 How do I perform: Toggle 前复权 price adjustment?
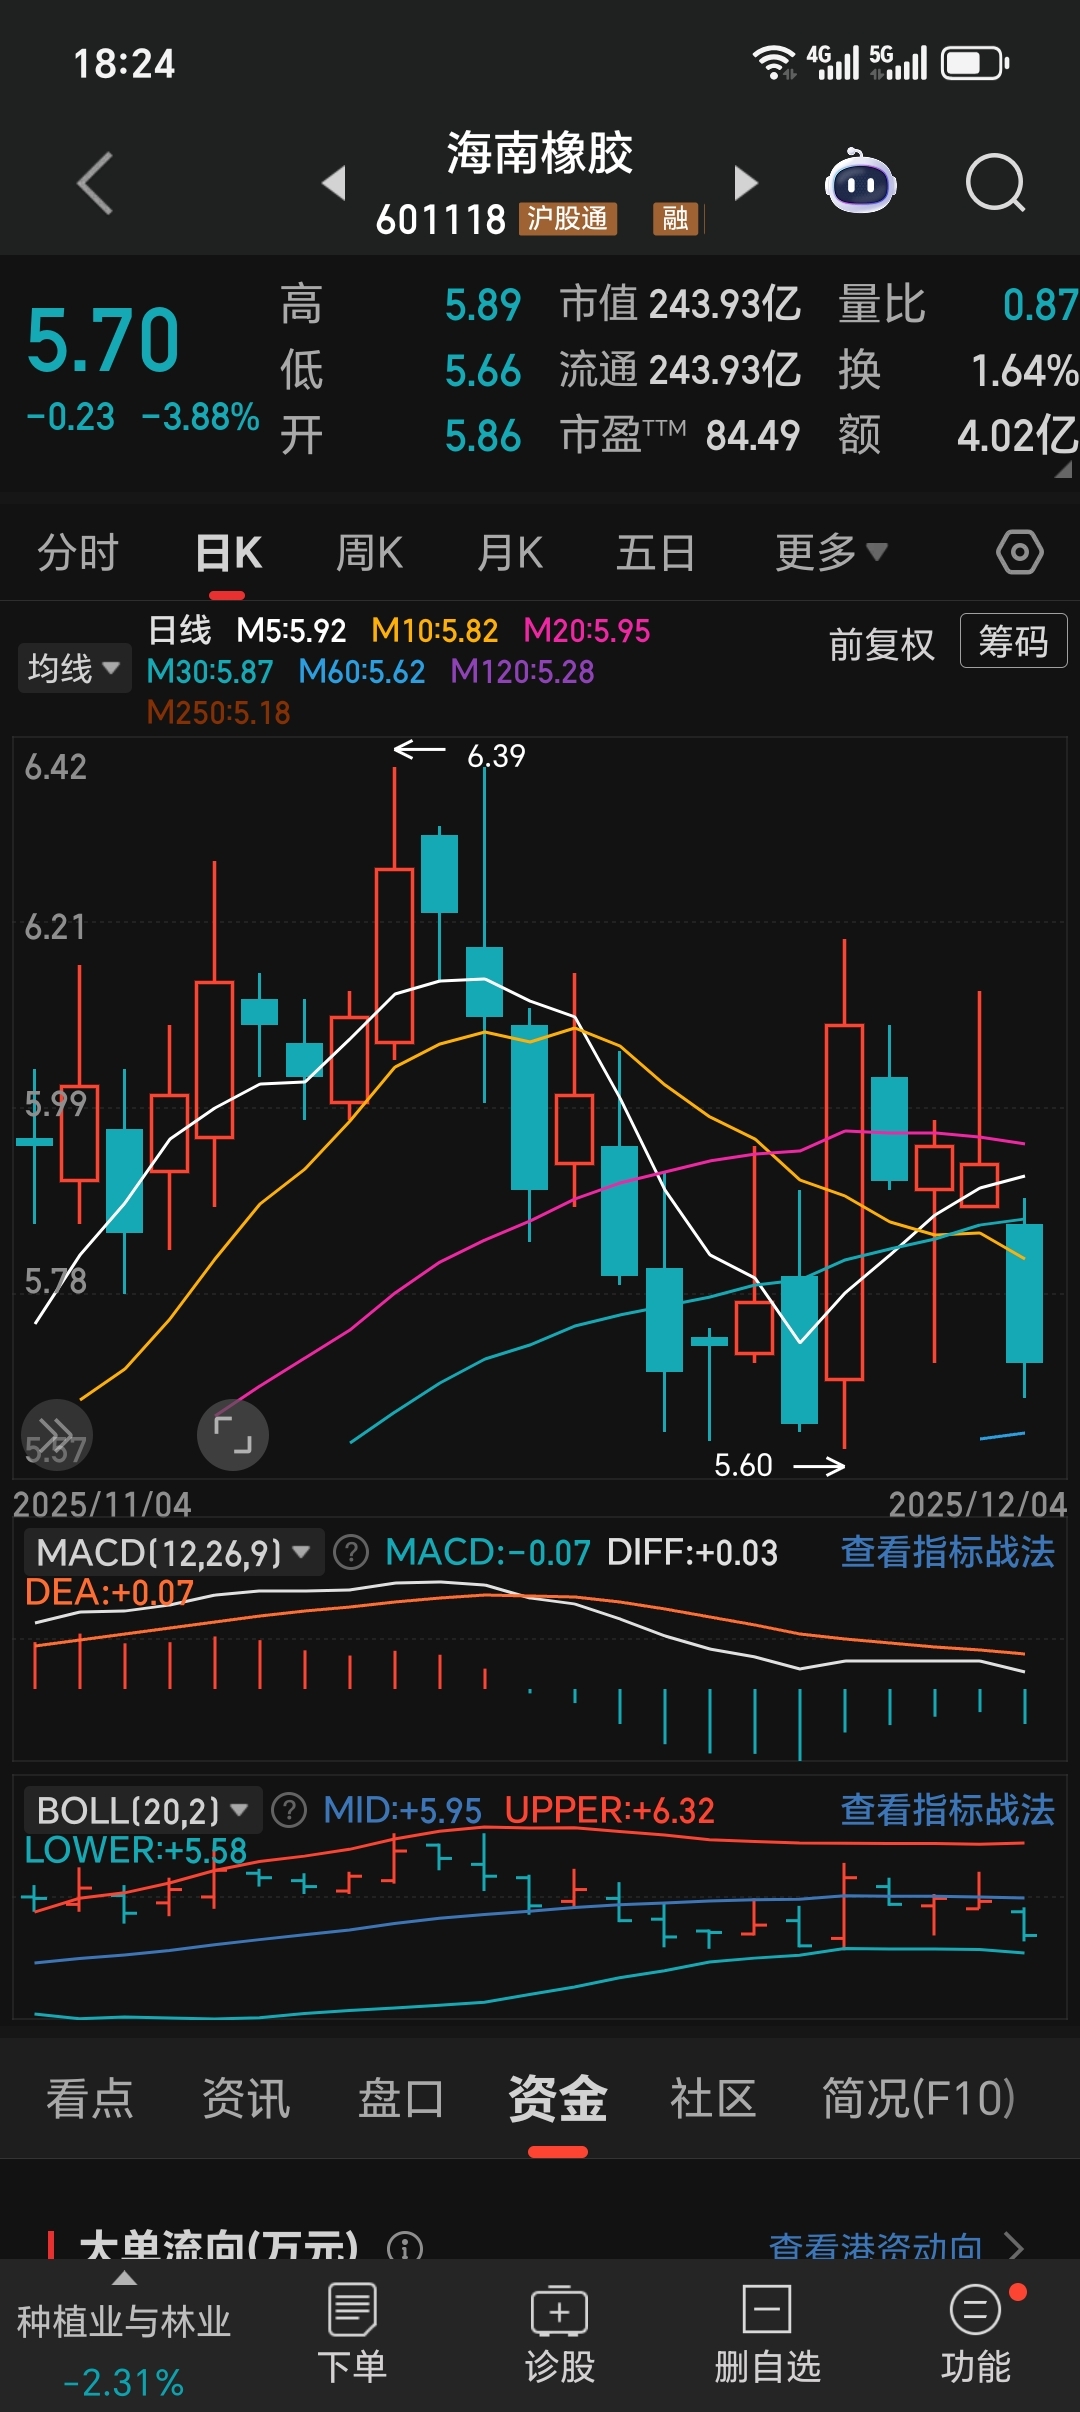881,644
